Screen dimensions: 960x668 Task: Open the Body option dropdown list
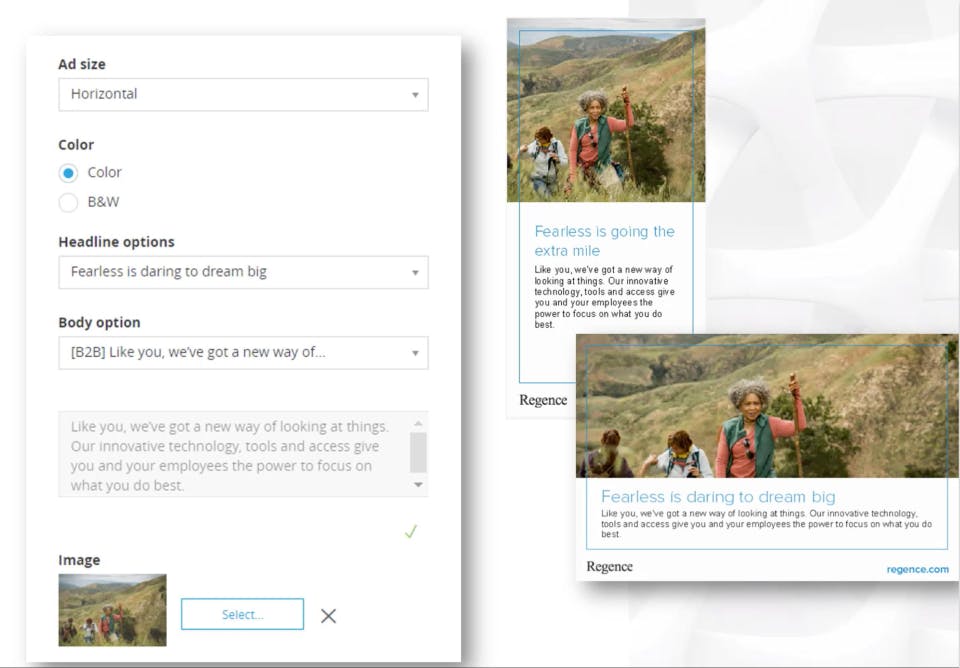(243, 353)
